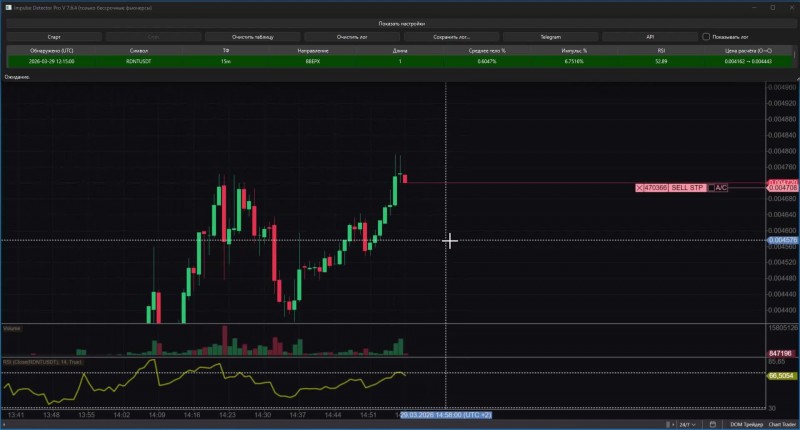This screenshot has height=430, width=800.
Task: Click the 0.004576 crosshair price label
Action: coord(783,240)
